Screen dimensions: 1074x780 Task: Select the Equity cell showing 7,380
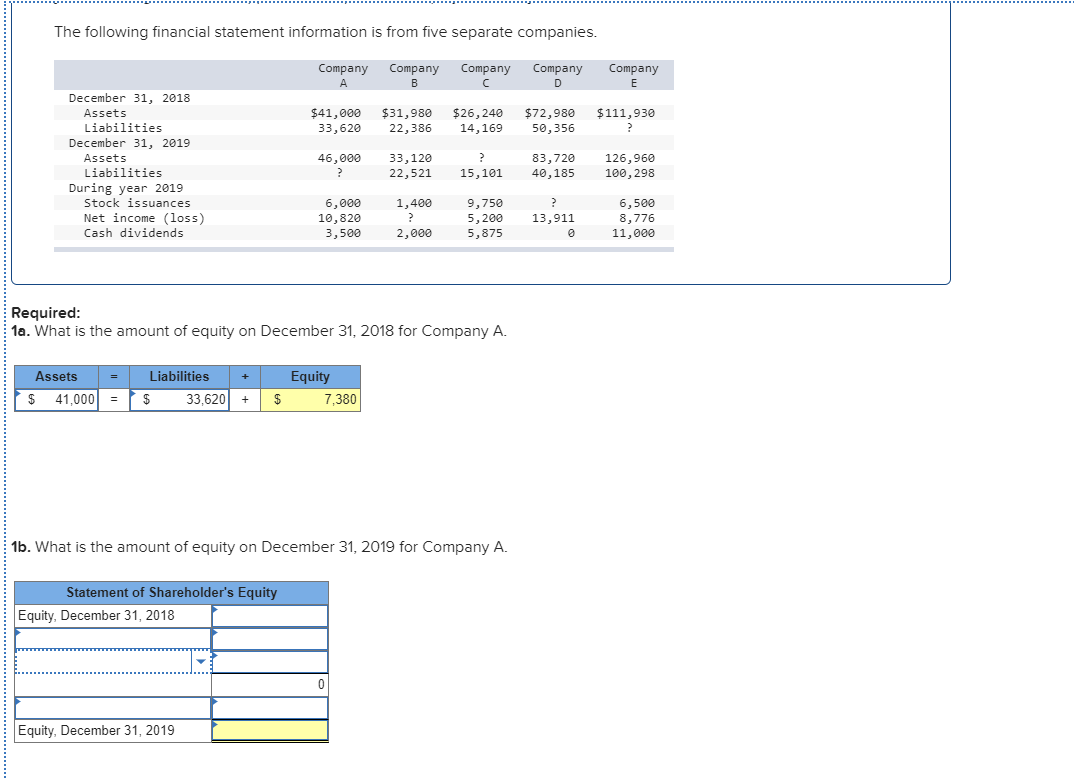pyautogui.click(x=310, y=399)
